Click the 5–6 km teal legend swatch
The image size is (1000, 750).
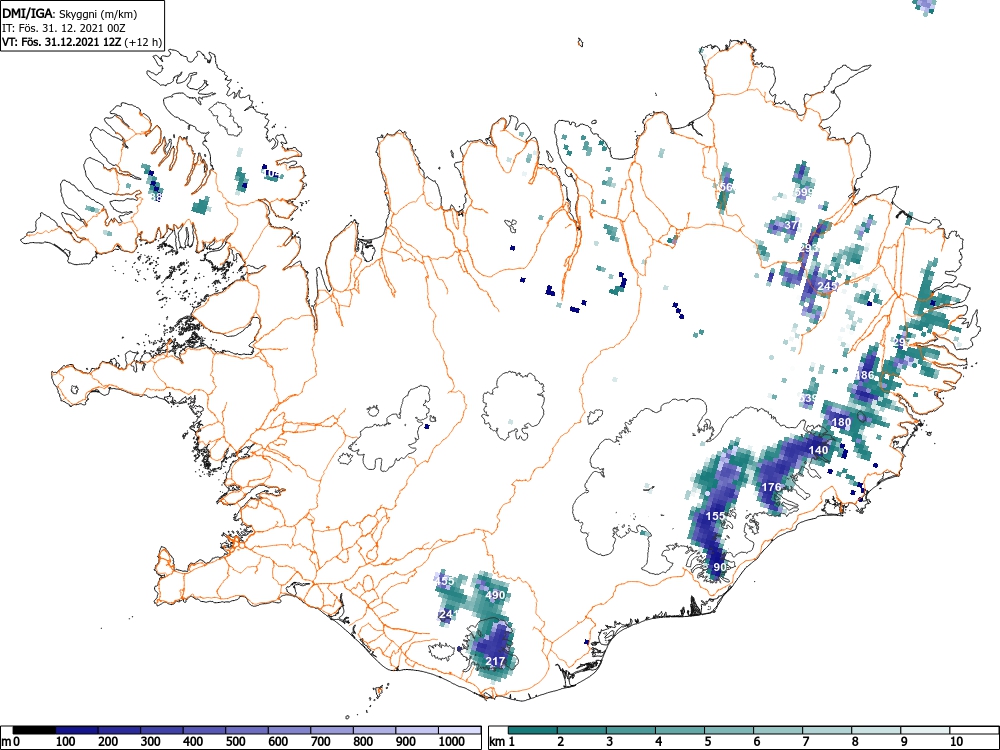(729, 730)
